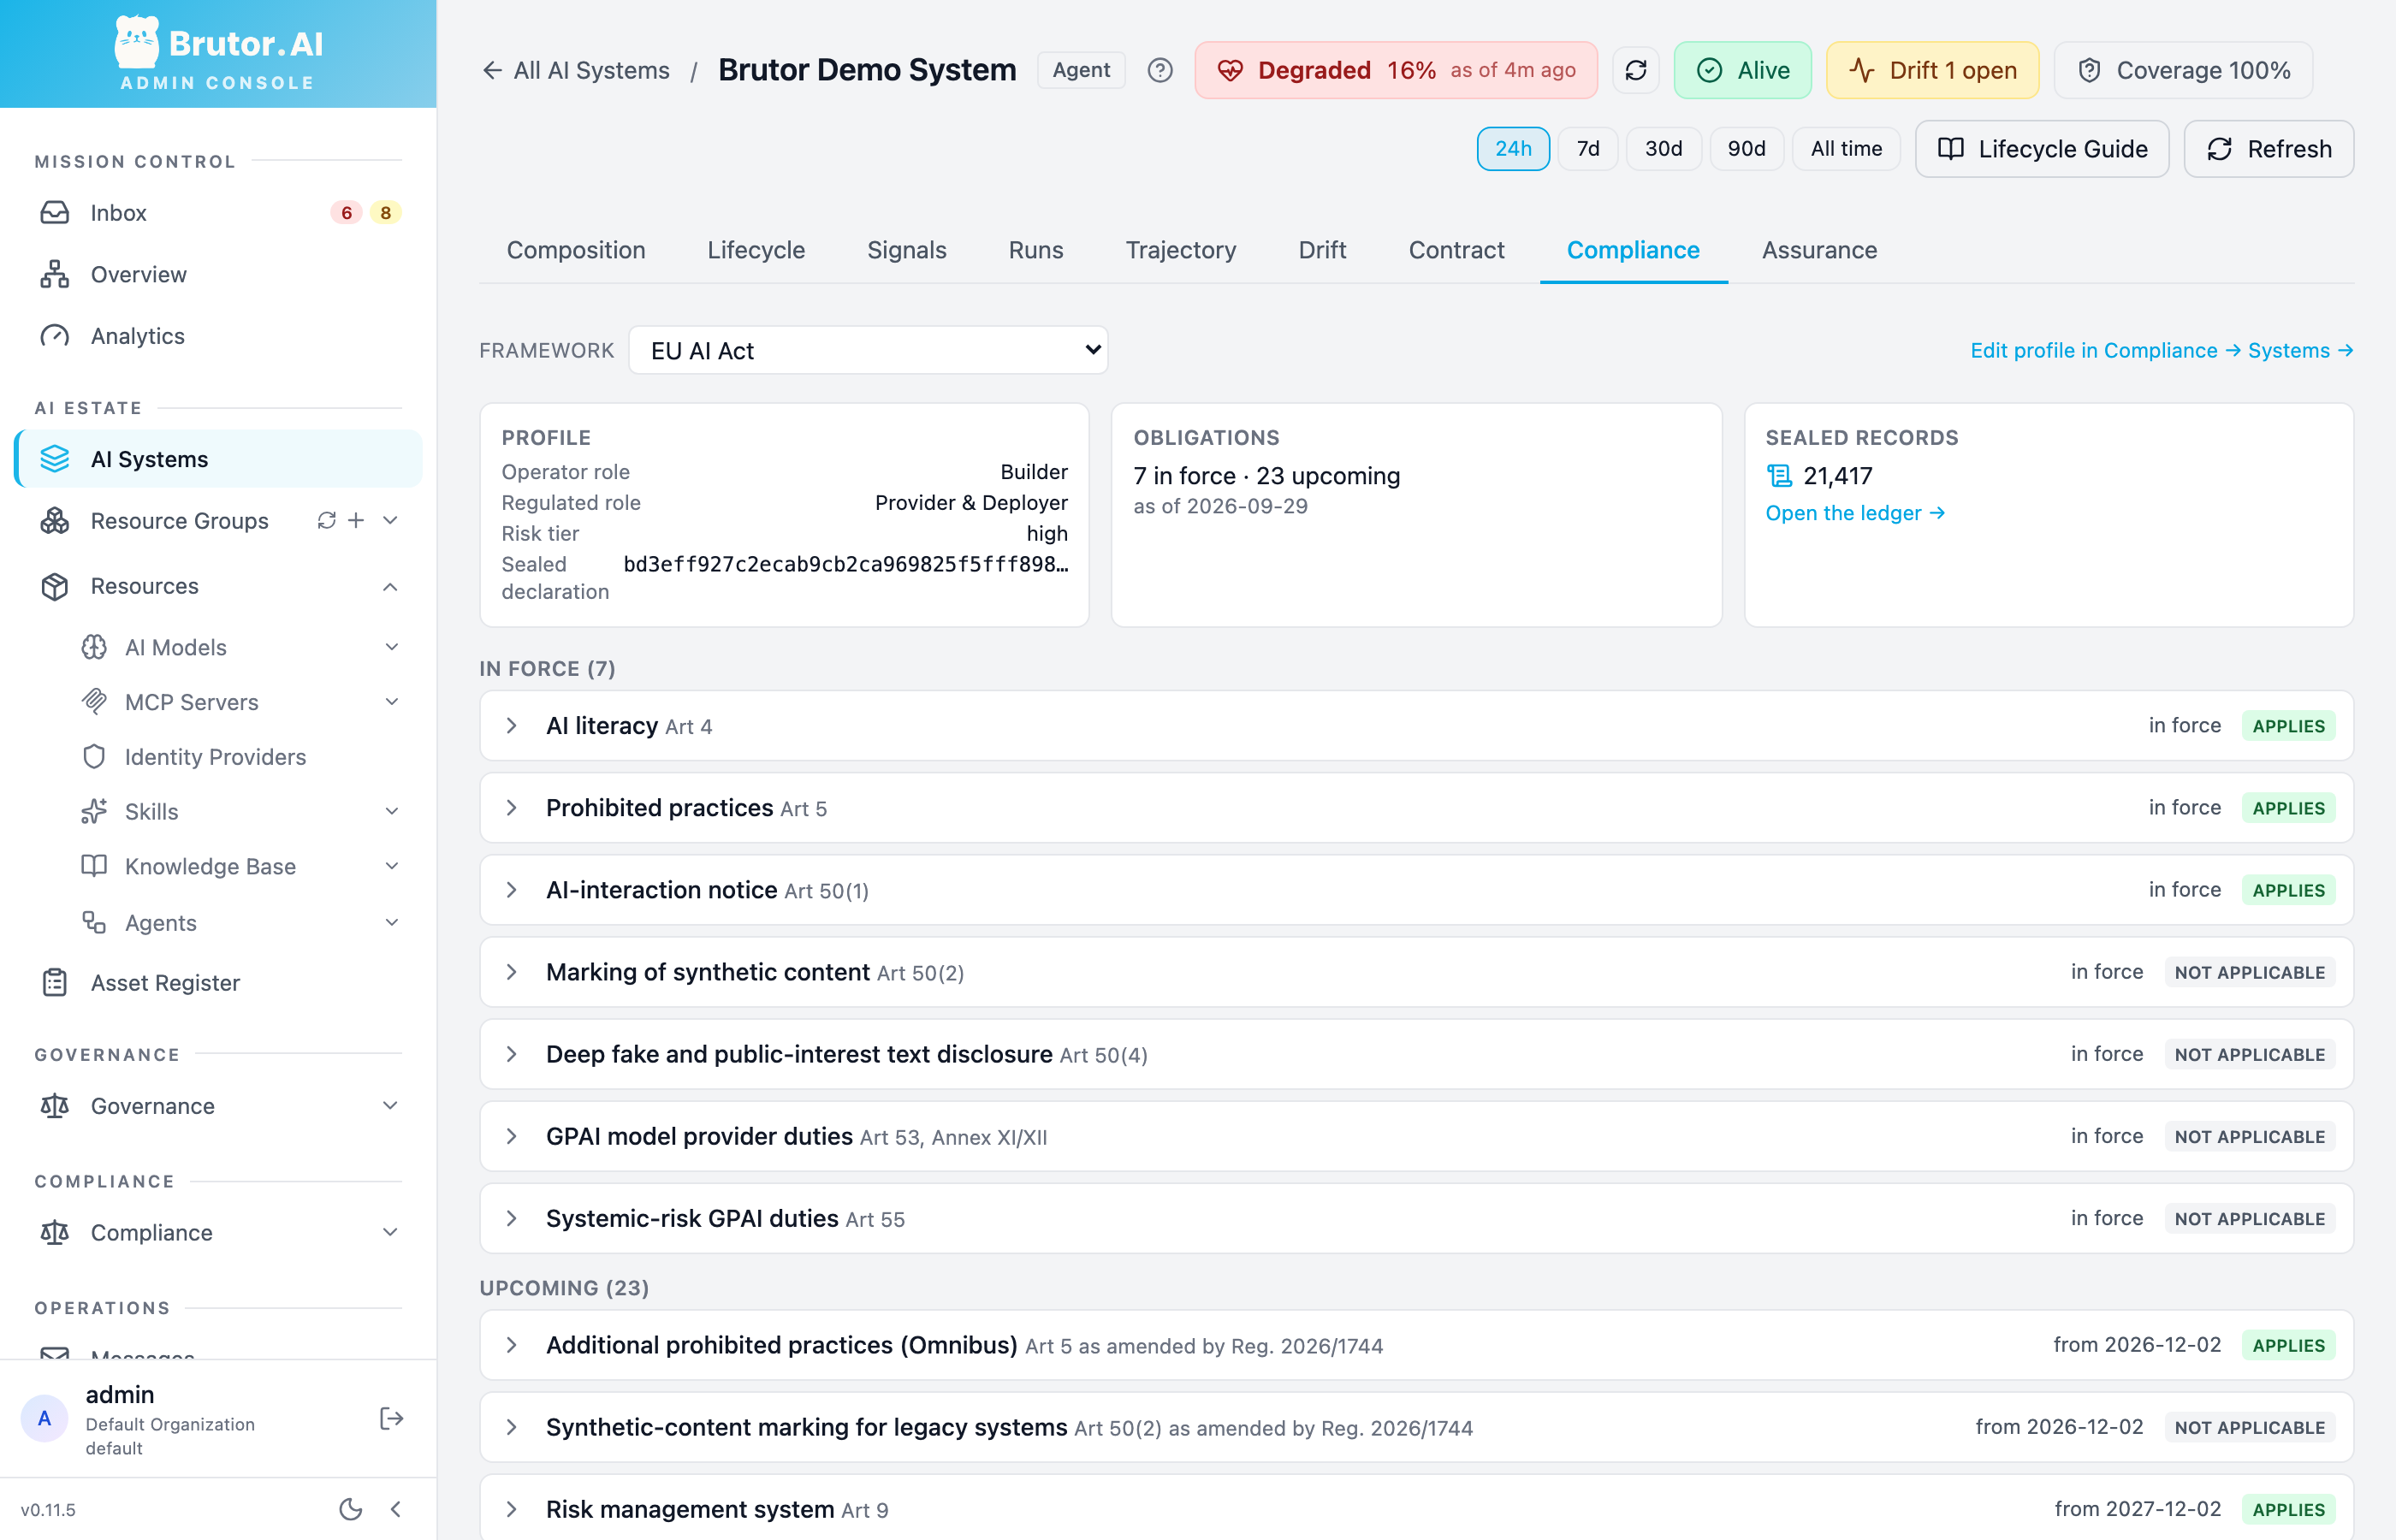2396x1540 pixels.
Task: Click the Refresh button
Action: 2269,149
